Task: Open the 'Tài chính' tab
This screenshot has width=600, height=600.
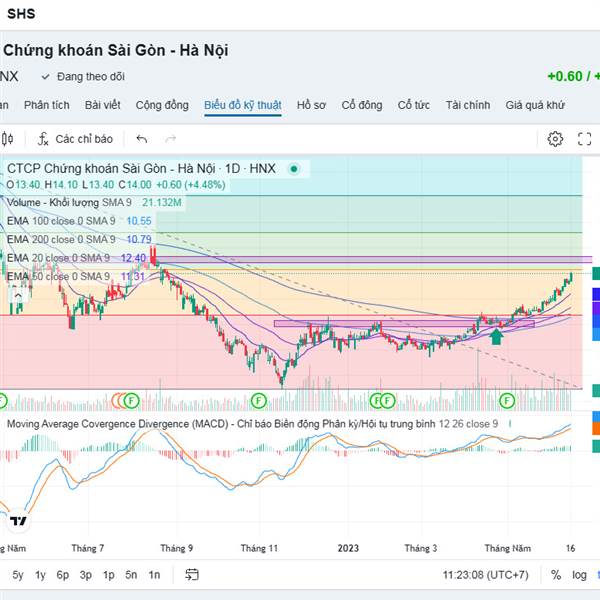Action: tap(468, 105)
